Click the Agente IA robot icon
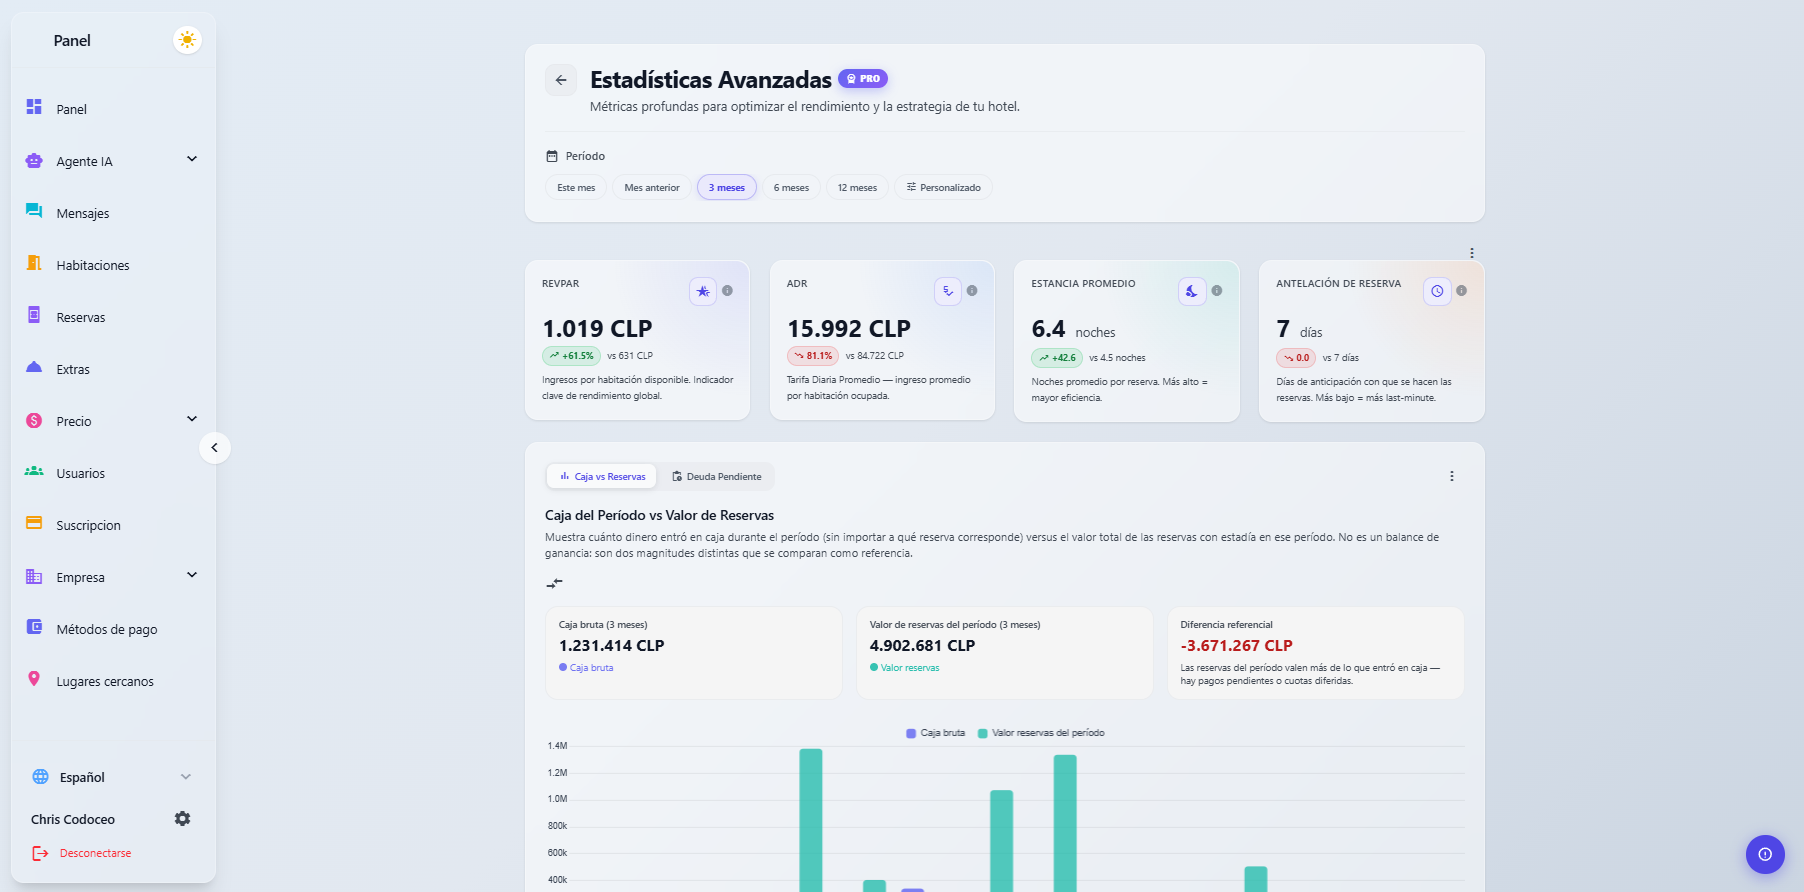This screenshot has height=892, width=1804. tap(34, 160)
